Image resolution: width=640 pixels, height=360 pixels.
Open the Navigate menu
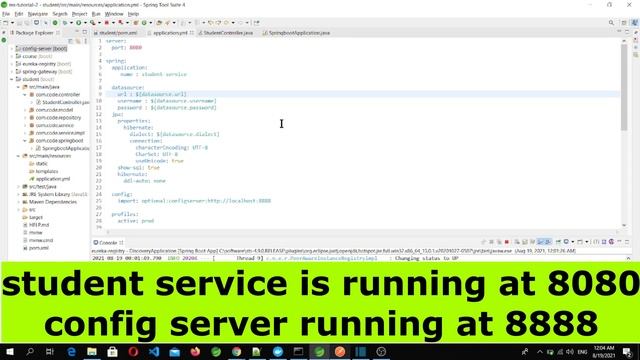coord(38,14)
